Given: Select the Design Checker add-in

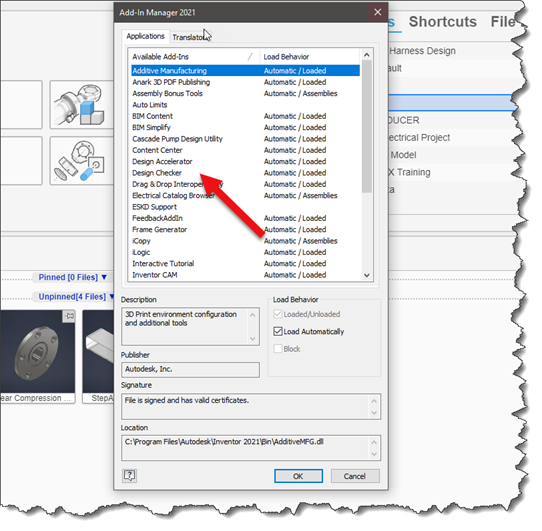Looking at the screenshot, I should pyautogui.click(x=245, y=173).
